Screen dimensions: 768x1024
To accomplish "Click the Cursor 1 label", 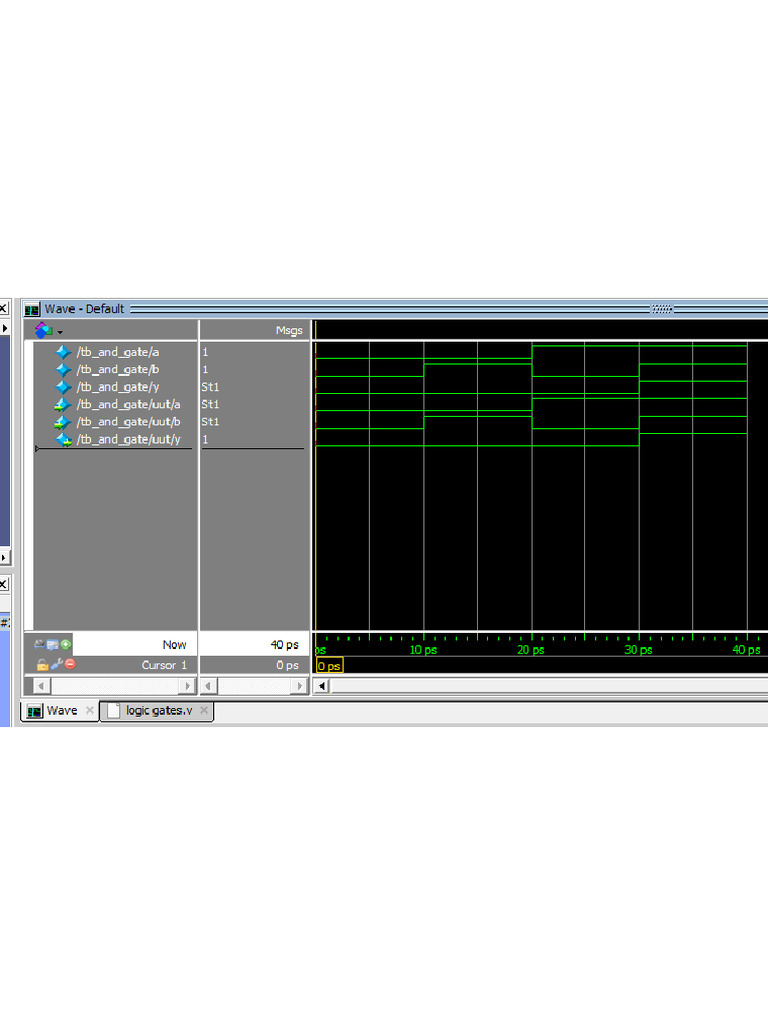I will pos(158,665).
